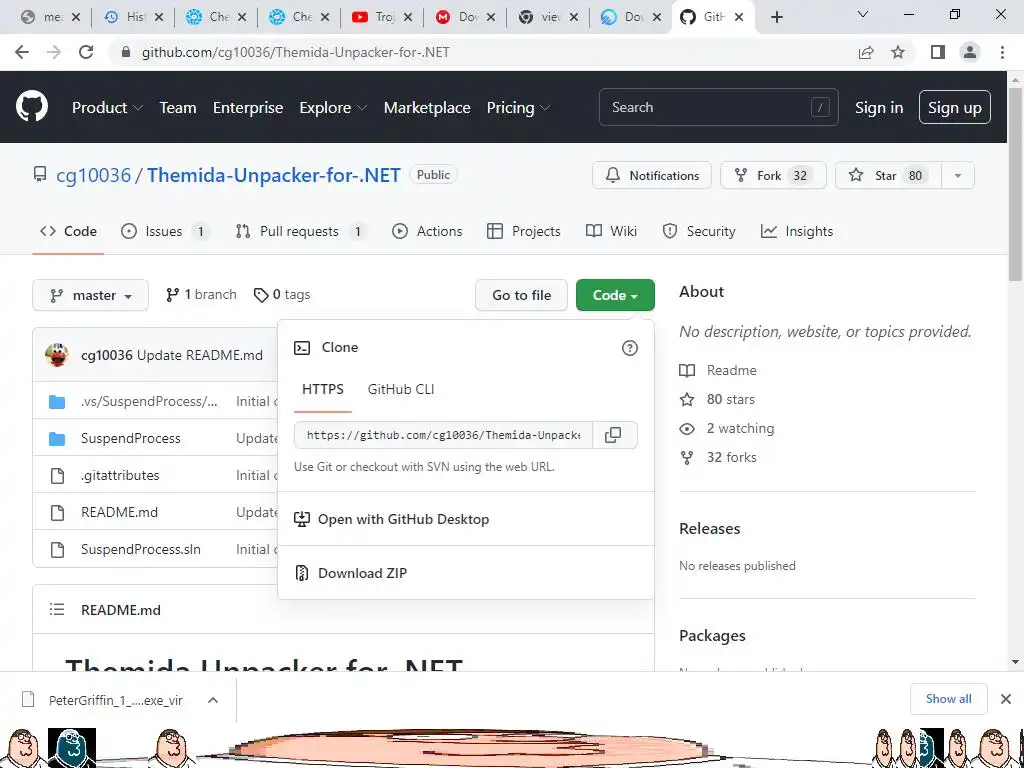Switch to the Actions tab
This screenshot has height=768, width=1024.
tap(427, 231)
